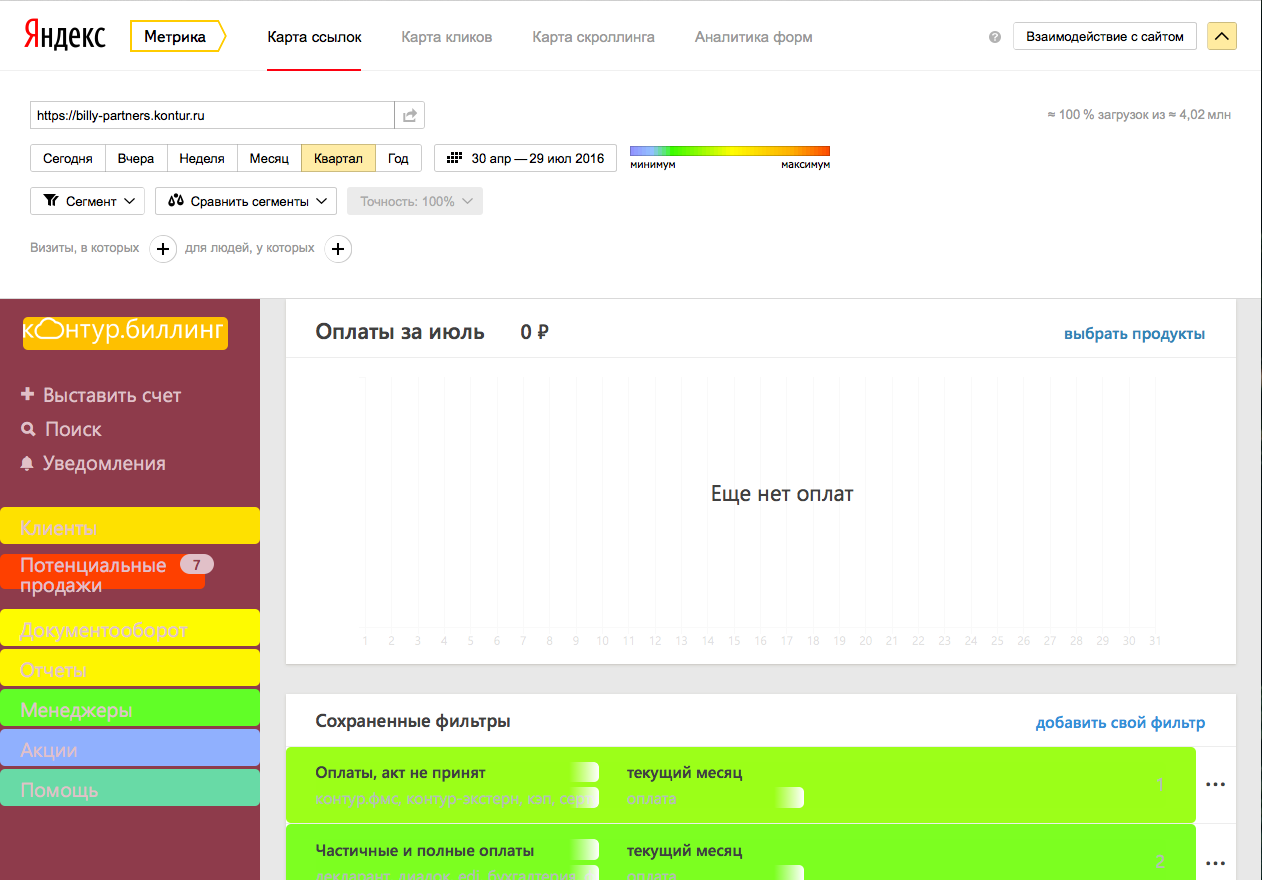Add condition after Визиты, в которых
Viewport: 1262px width, 880px height.
164,249
